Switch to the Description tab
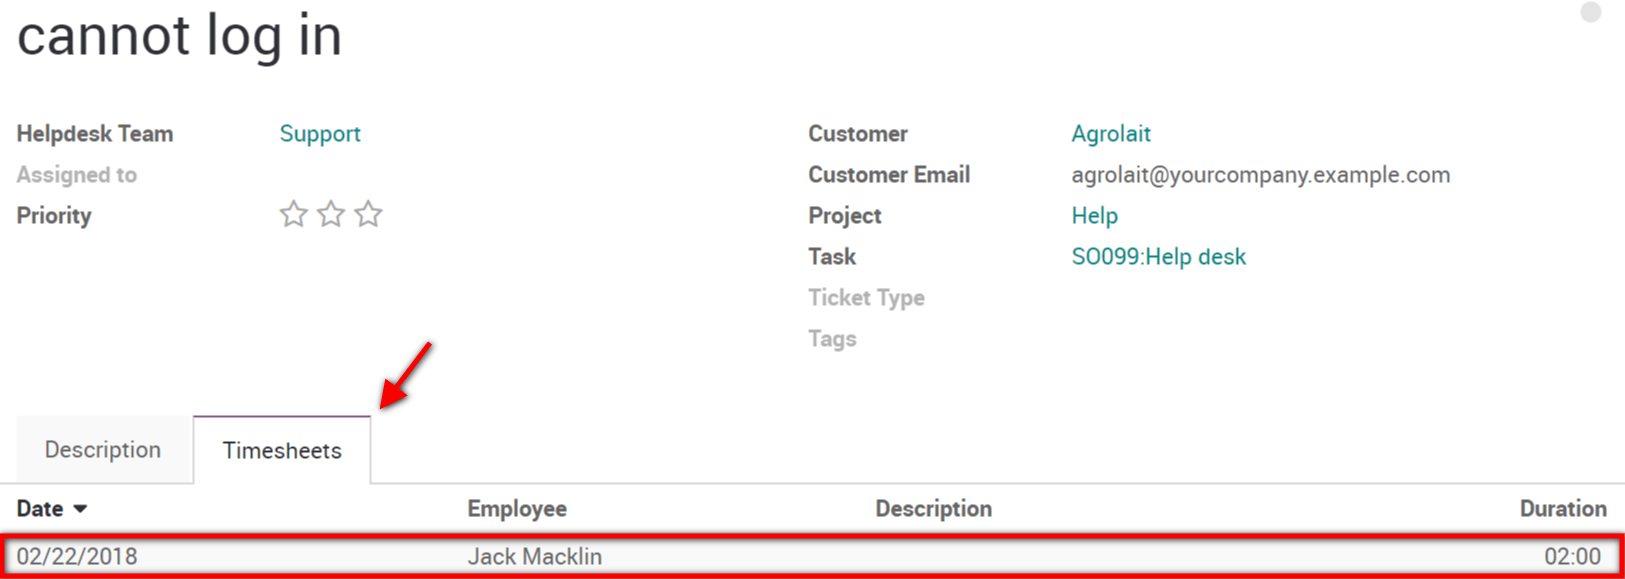The width and height of the screenshot is (1625, 579). point(103,450)
